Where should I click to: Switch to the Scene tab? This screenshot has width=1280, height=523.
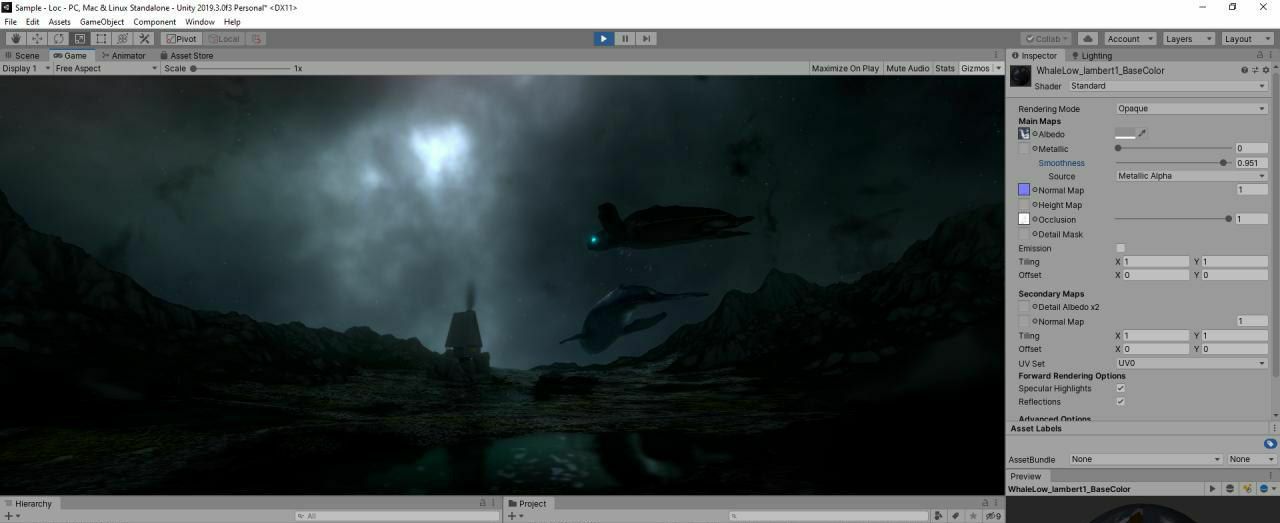click(x=22, y=56)
